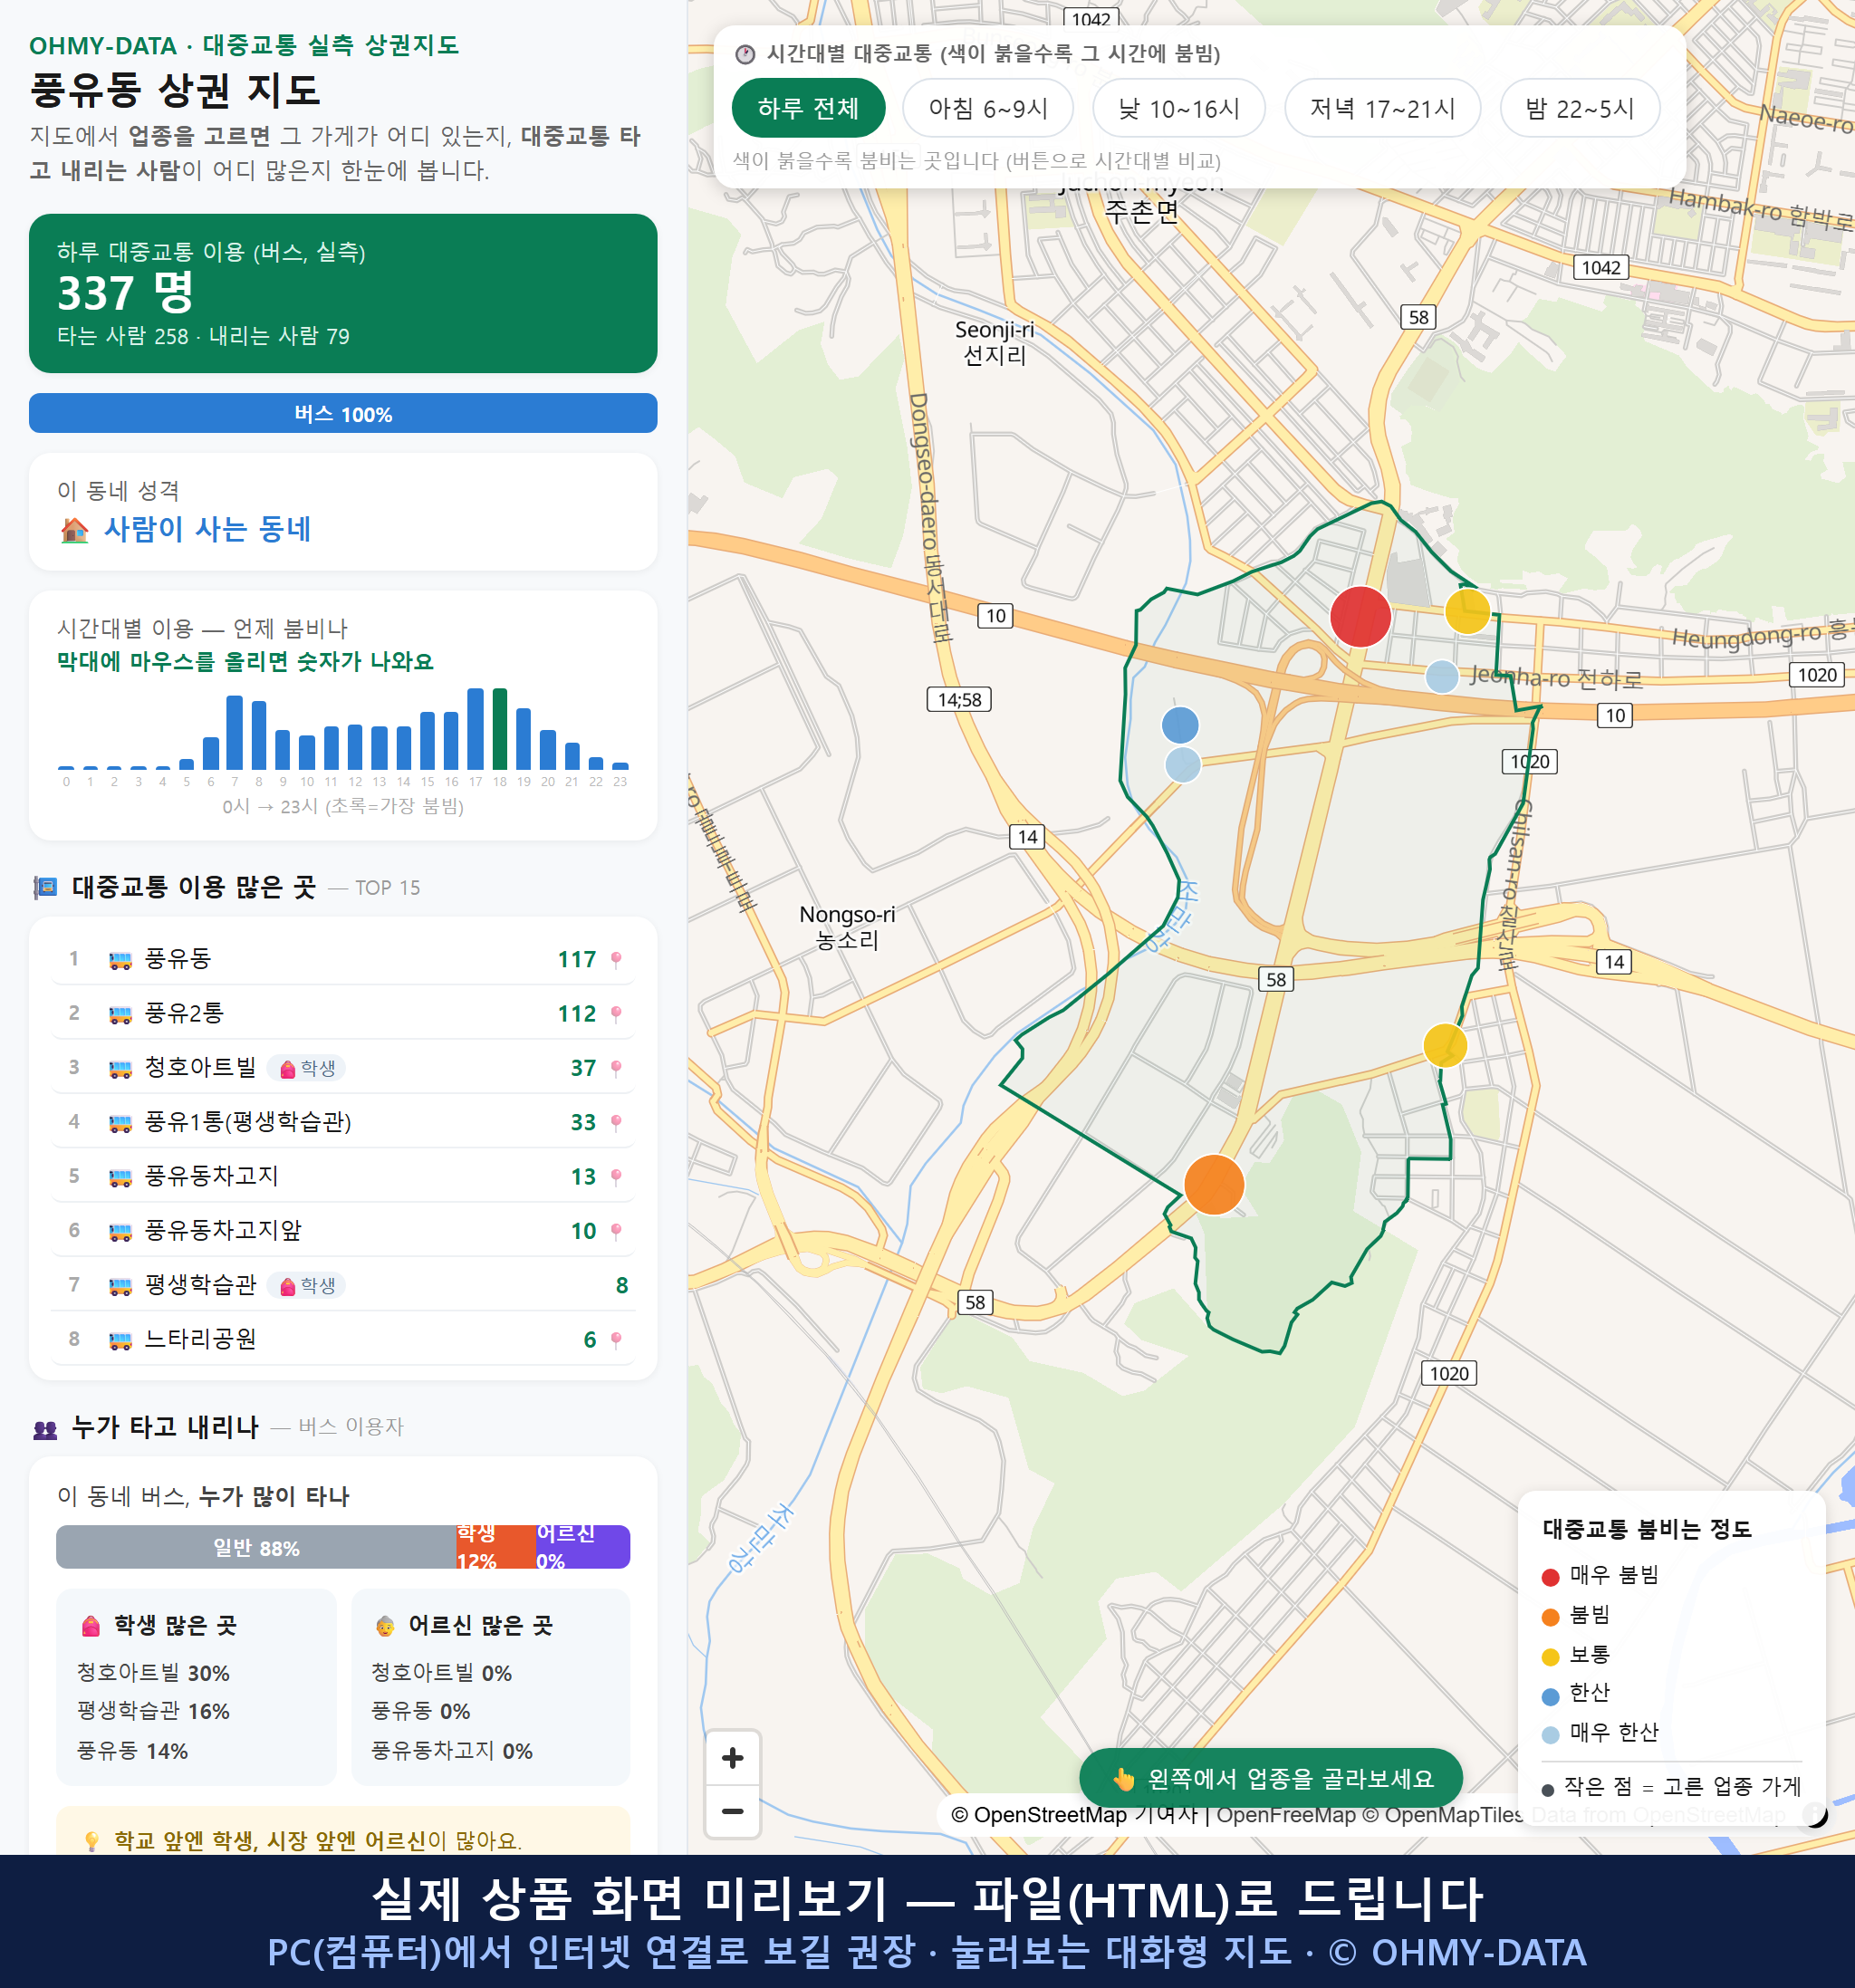Click the light blue marker near Jeonha-ro

1441,676
